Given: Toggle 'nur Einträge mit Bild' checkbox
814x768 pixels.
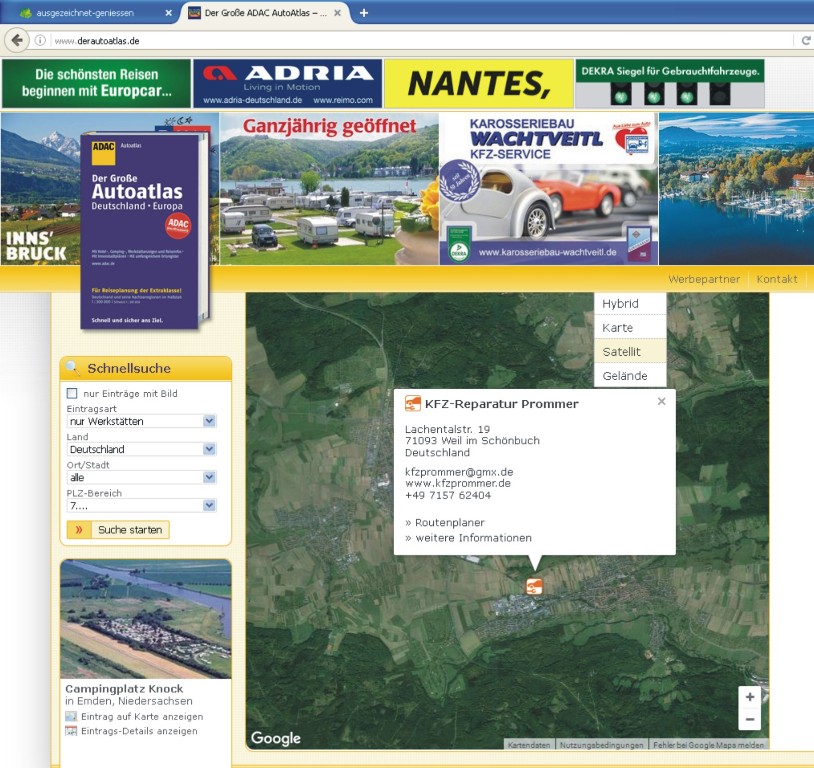Looking at the screenshot, I should tap(72, 393).
